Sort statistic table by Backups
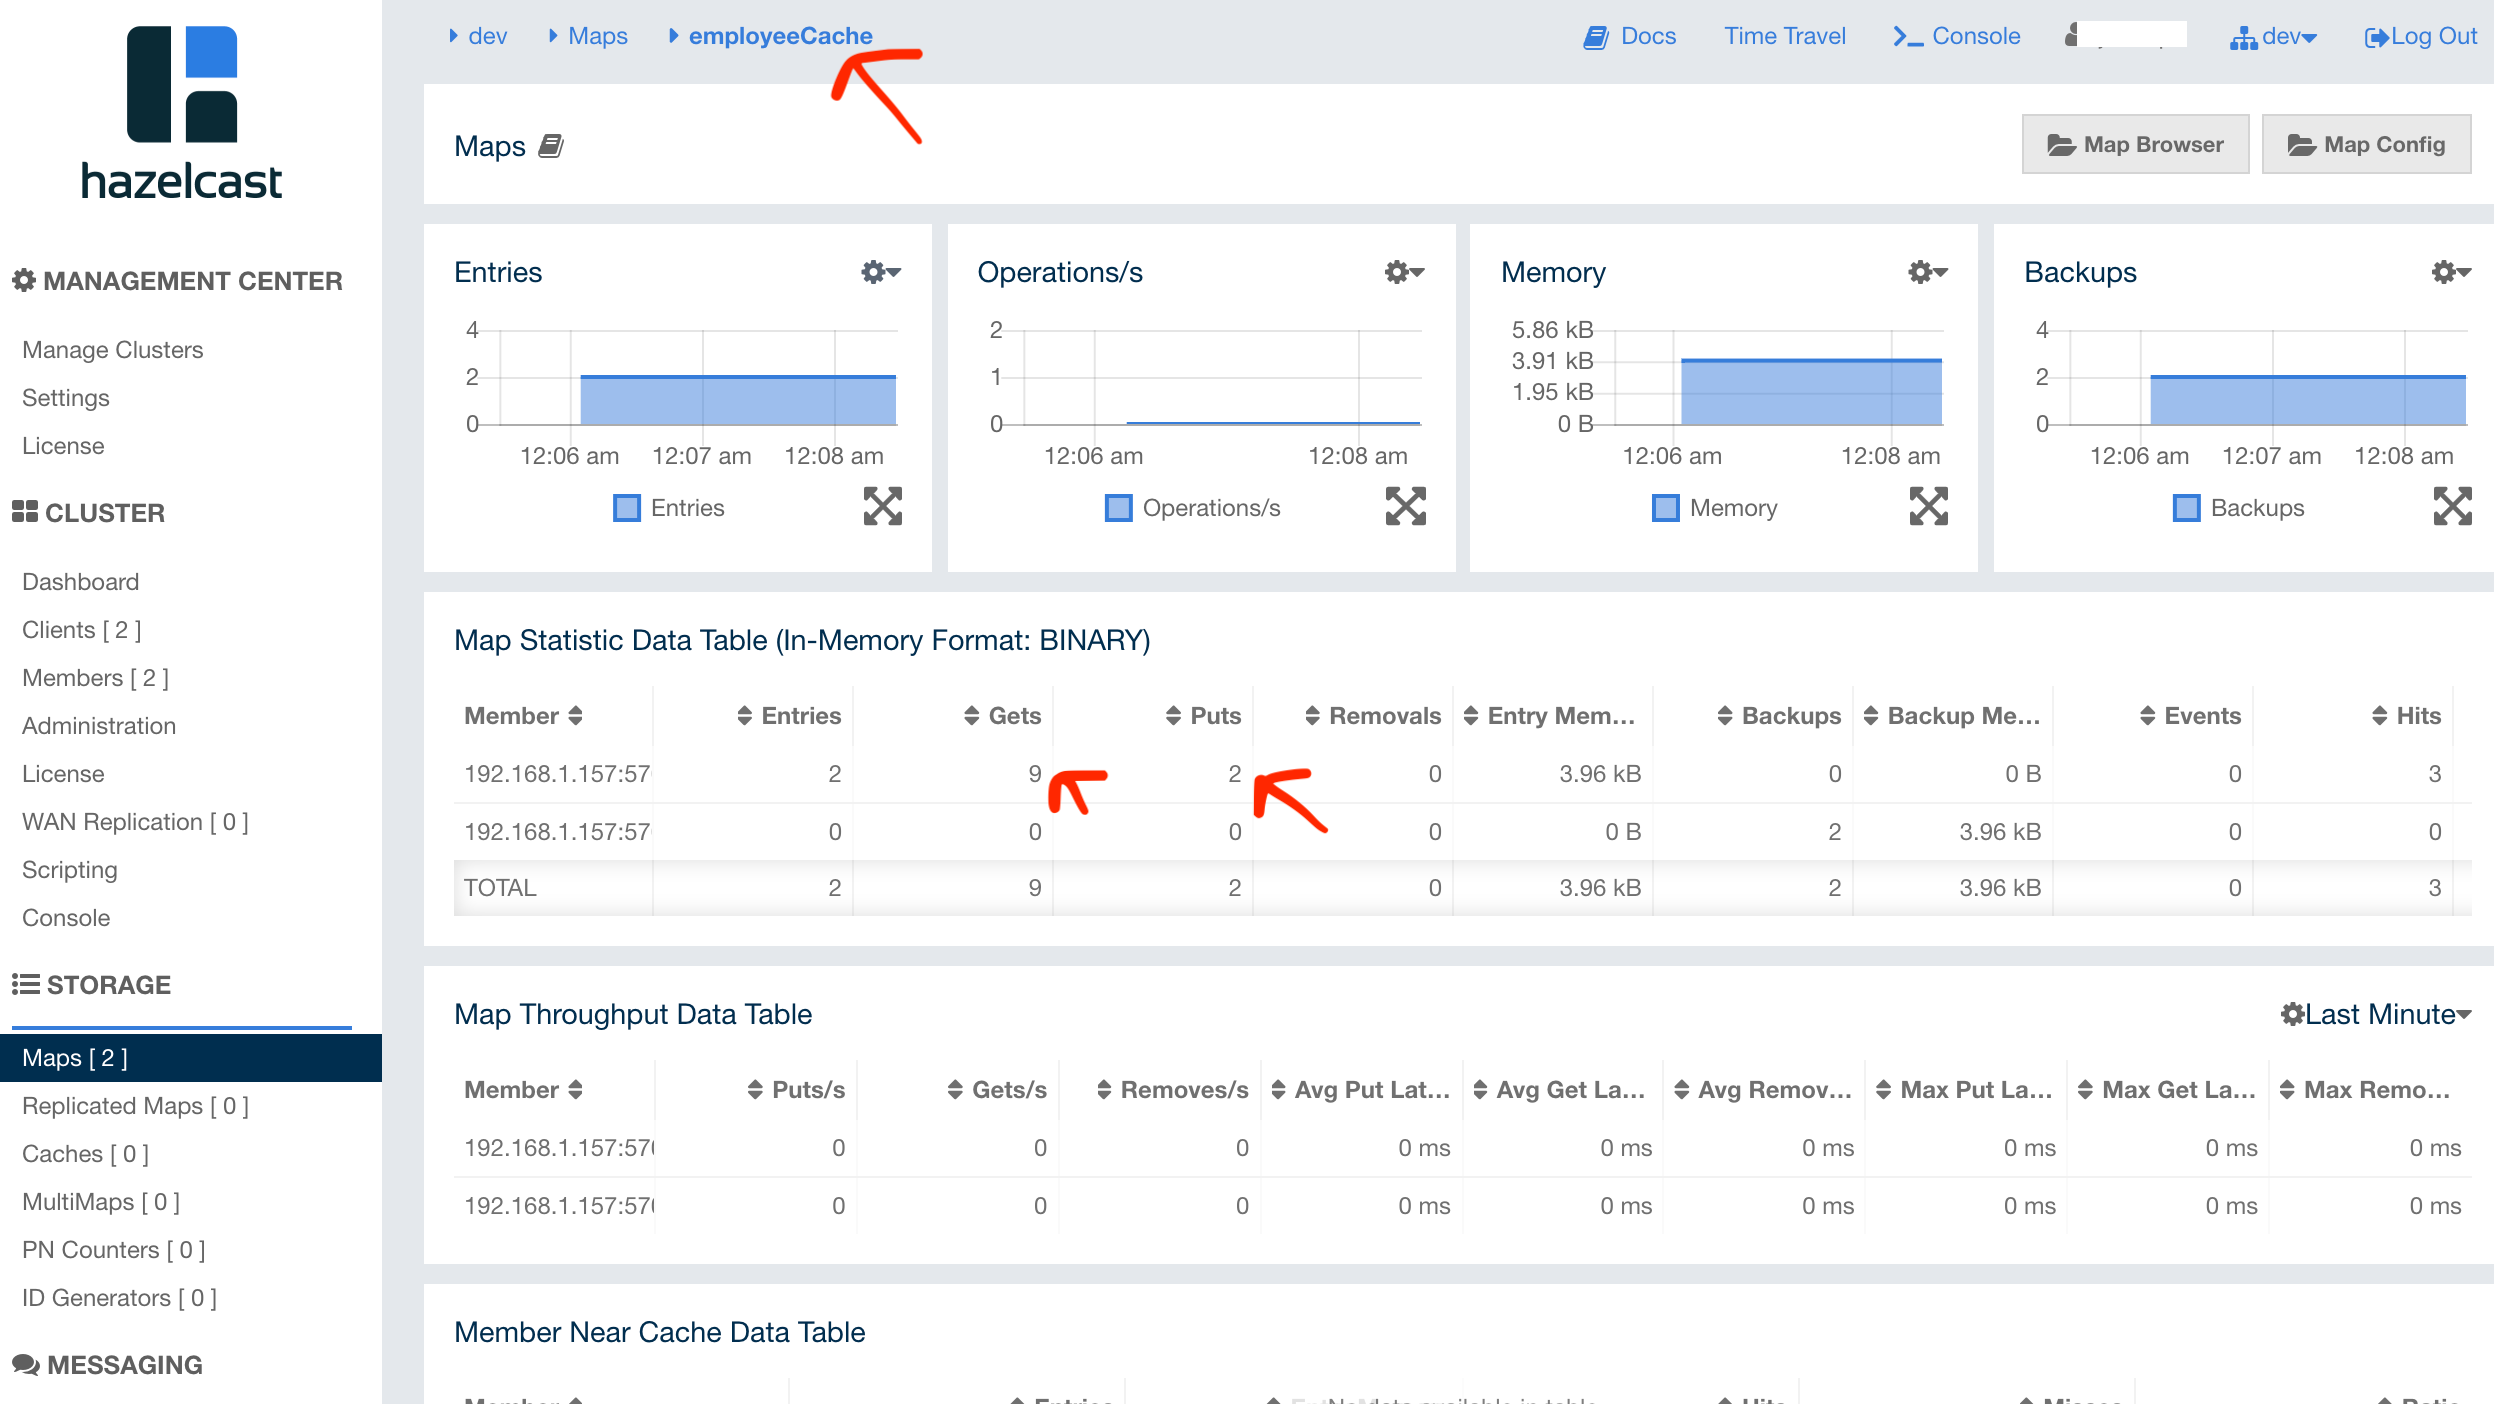 pyautogui.click(x=1779, y=716)
